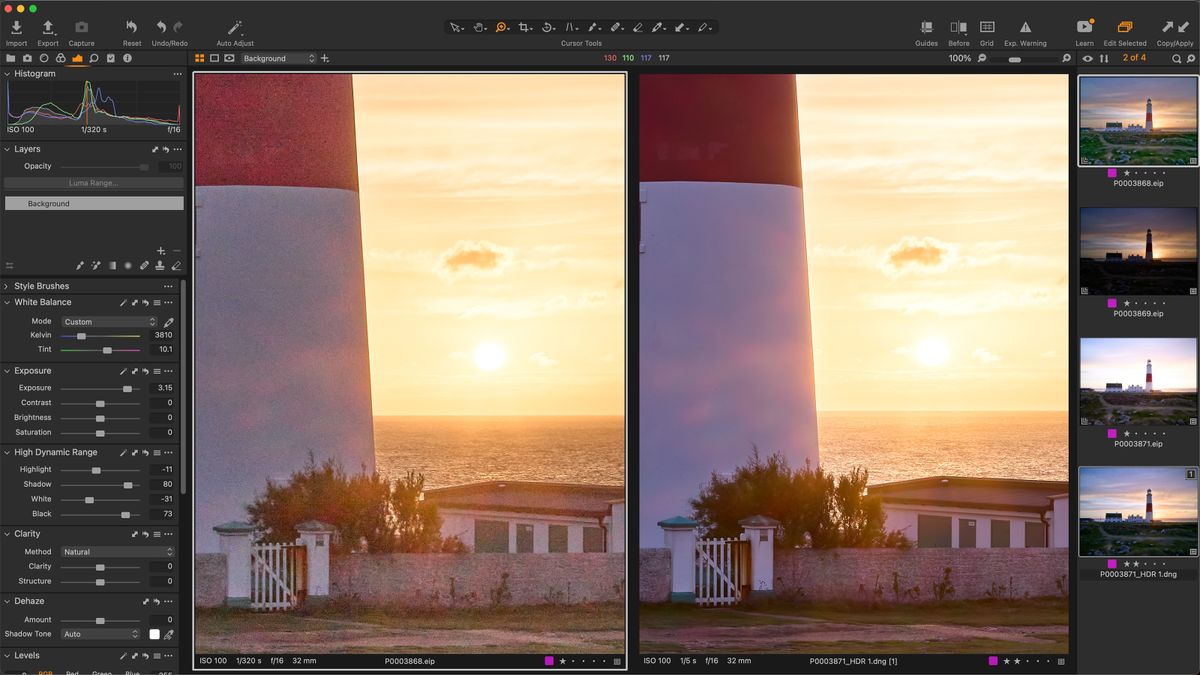The image size is (1200, 675).
Task: Enable the Before view comparison
Action: [x=957, y=27]
